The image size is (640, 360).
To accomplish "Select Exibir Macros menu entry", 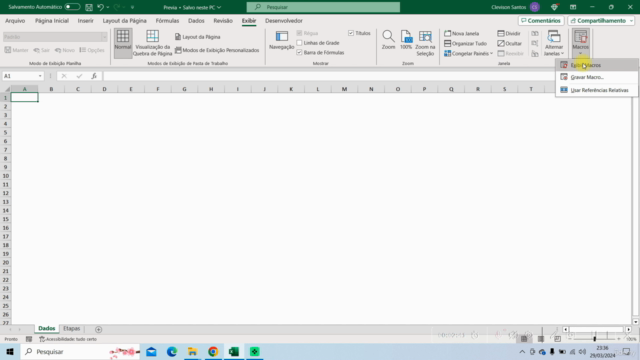I will click(597, 65).
